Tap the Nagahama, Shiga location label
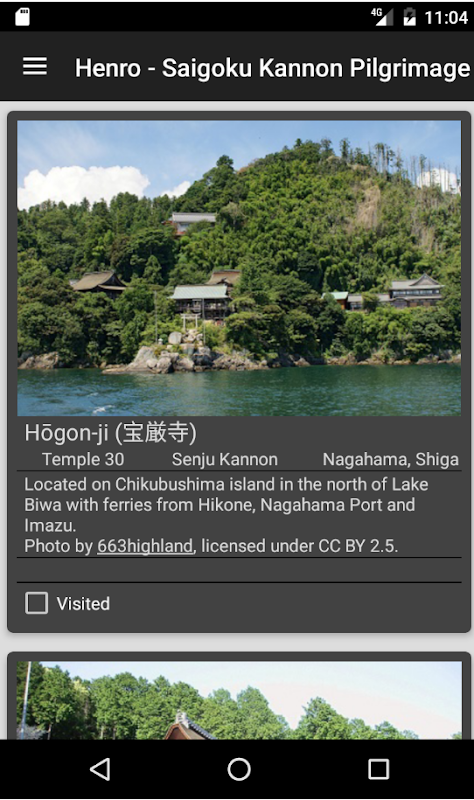Image resolution: width=474 pixels, height=800 pixels. tap(390, 459)
